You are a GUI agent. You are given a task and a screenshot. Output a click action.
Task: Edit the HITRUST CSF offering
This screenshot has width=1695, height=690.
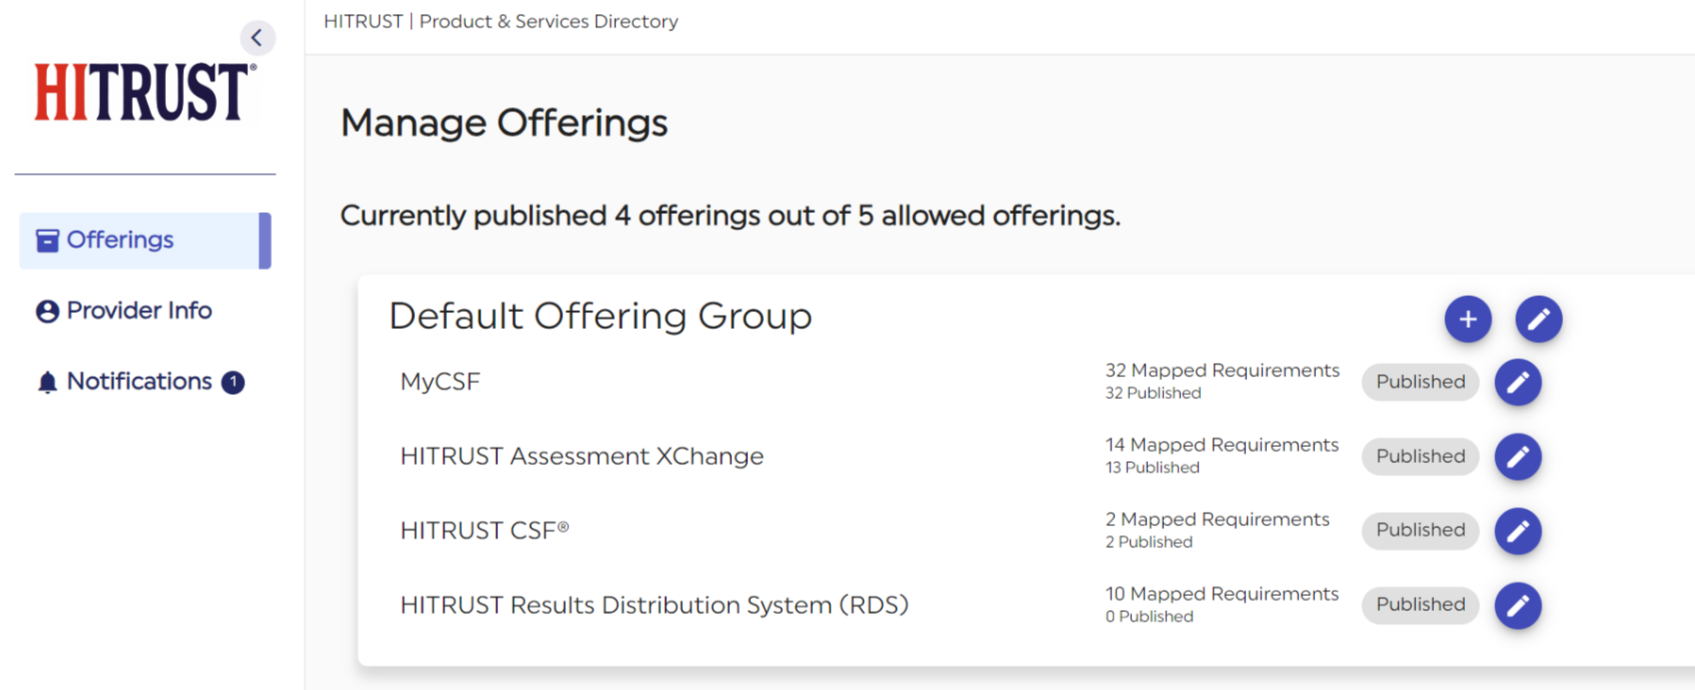tap(1518, 531)
